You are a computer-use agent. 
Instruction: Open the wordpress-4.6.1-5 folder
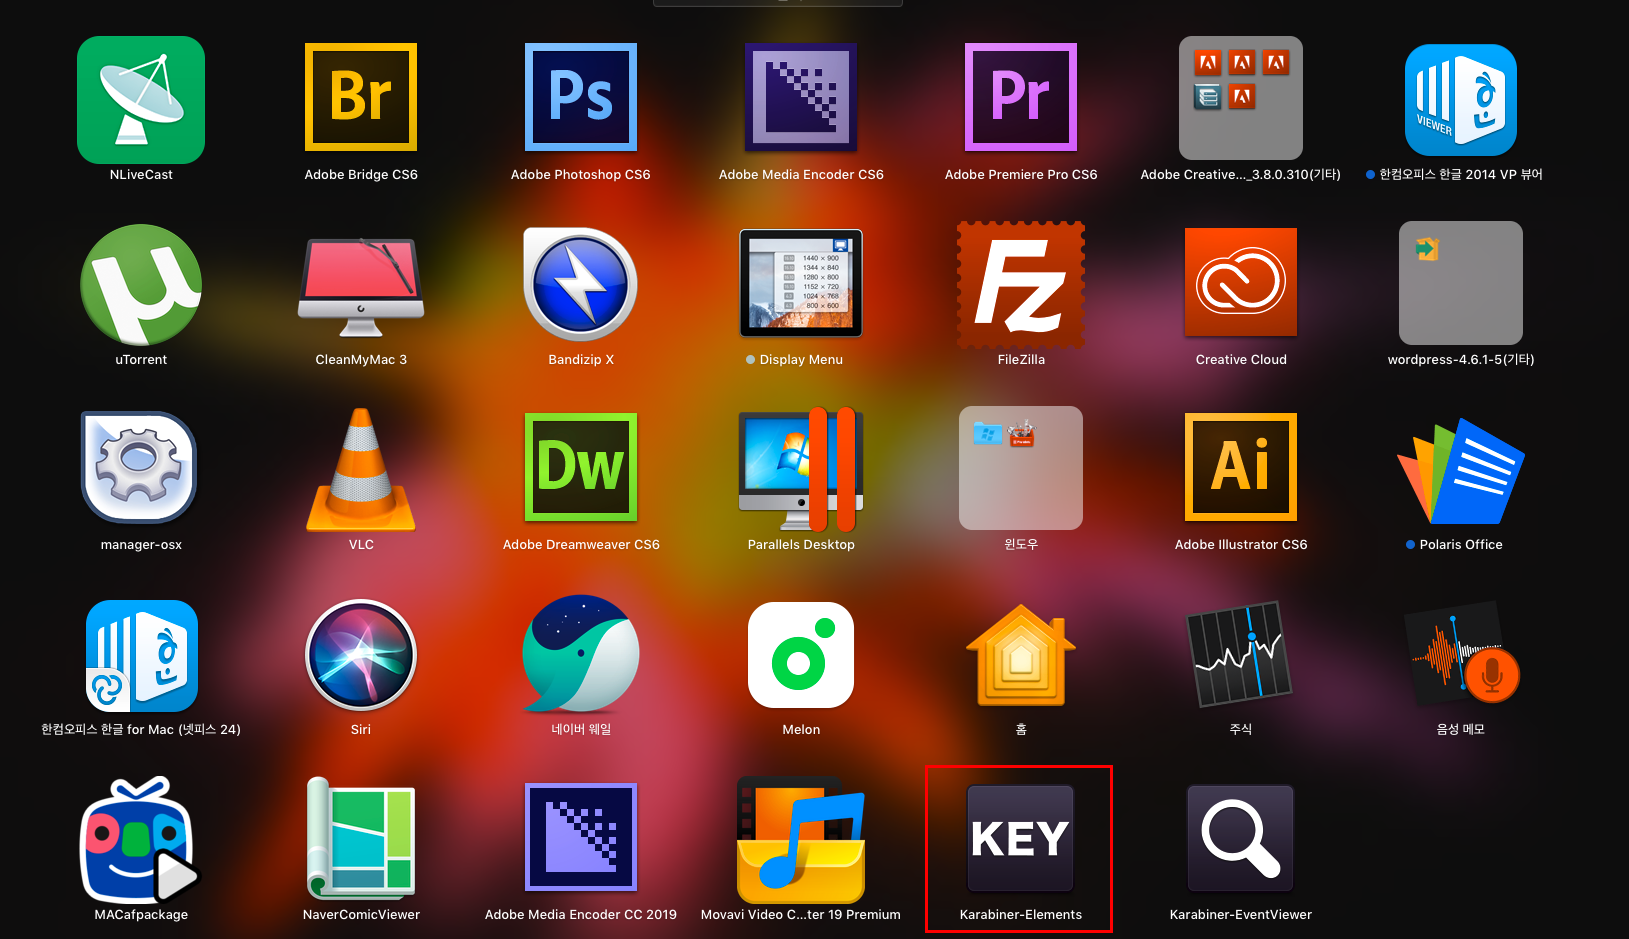click(x=1461, y=283)
